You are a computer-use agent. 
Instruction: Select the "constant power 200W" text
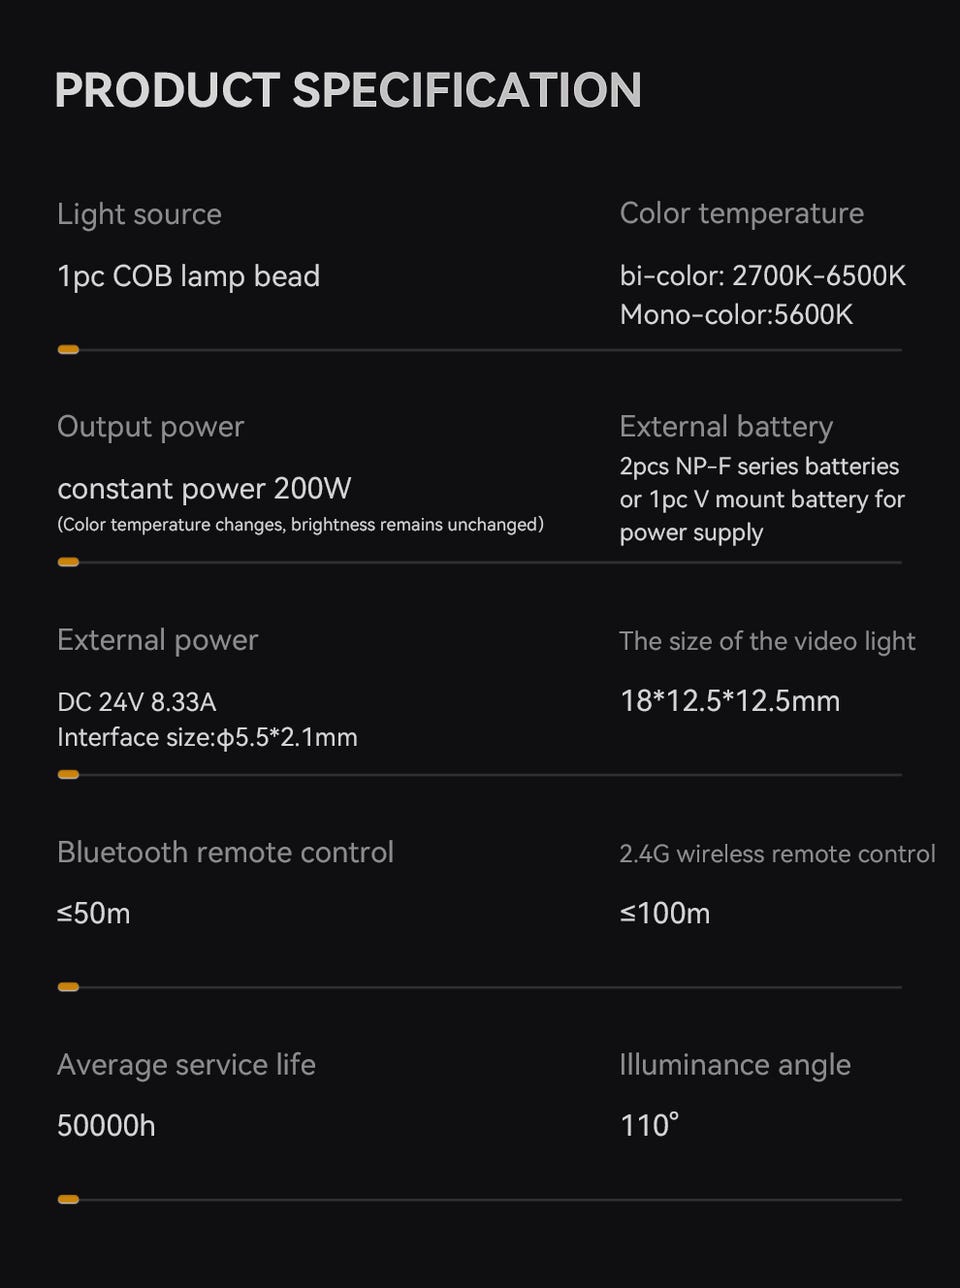[204, 489]
